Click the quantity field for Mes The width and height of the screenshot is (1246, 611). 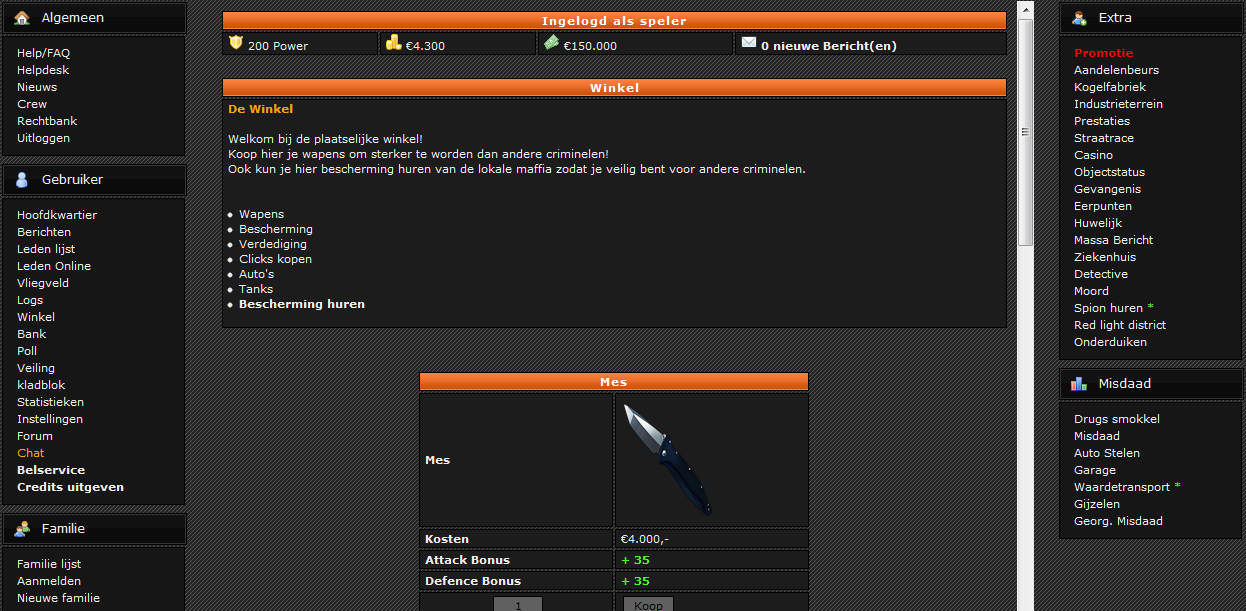(x=518, y=604)
